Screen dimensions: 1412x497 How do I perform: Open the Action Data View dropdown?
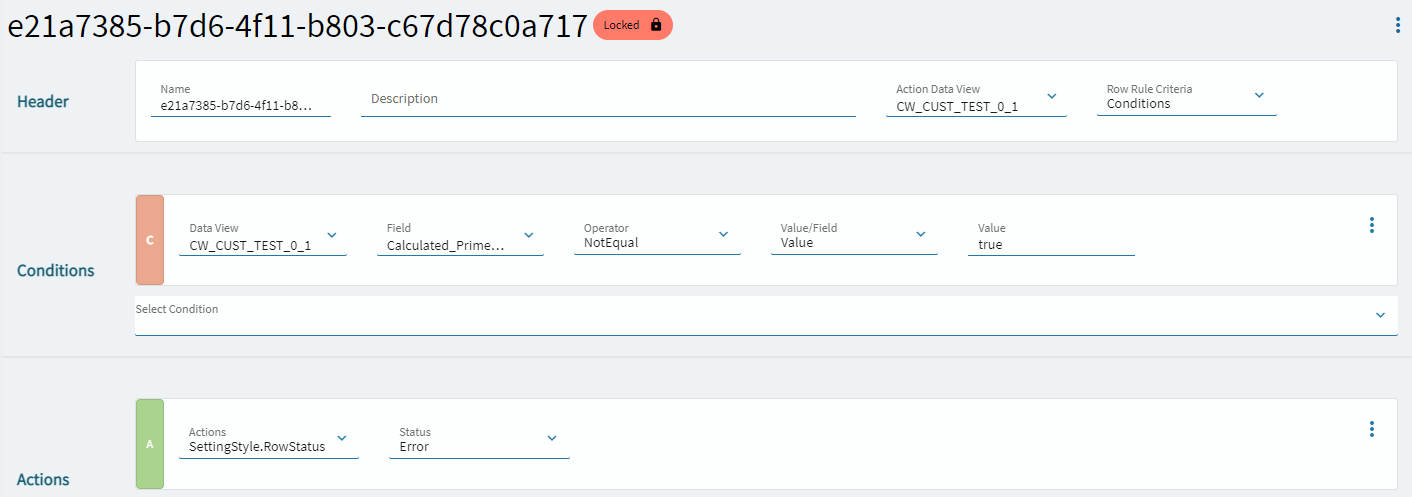click(976, 98)
